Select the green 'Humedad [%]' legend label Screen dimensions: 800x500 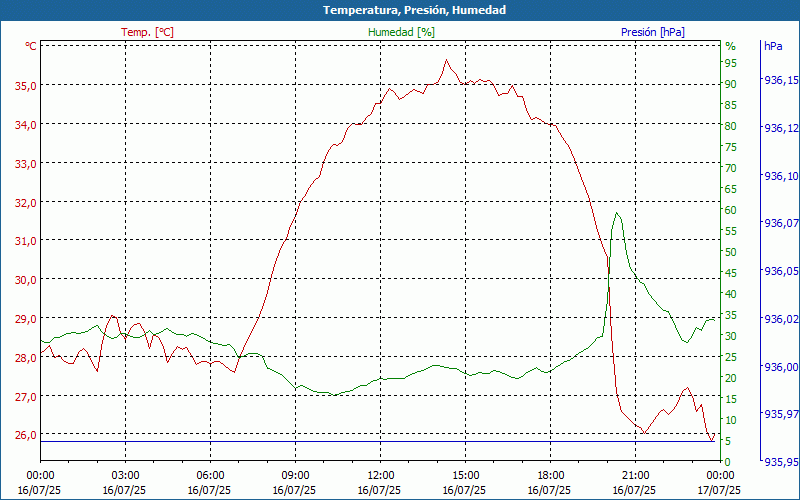click(401, 32)
